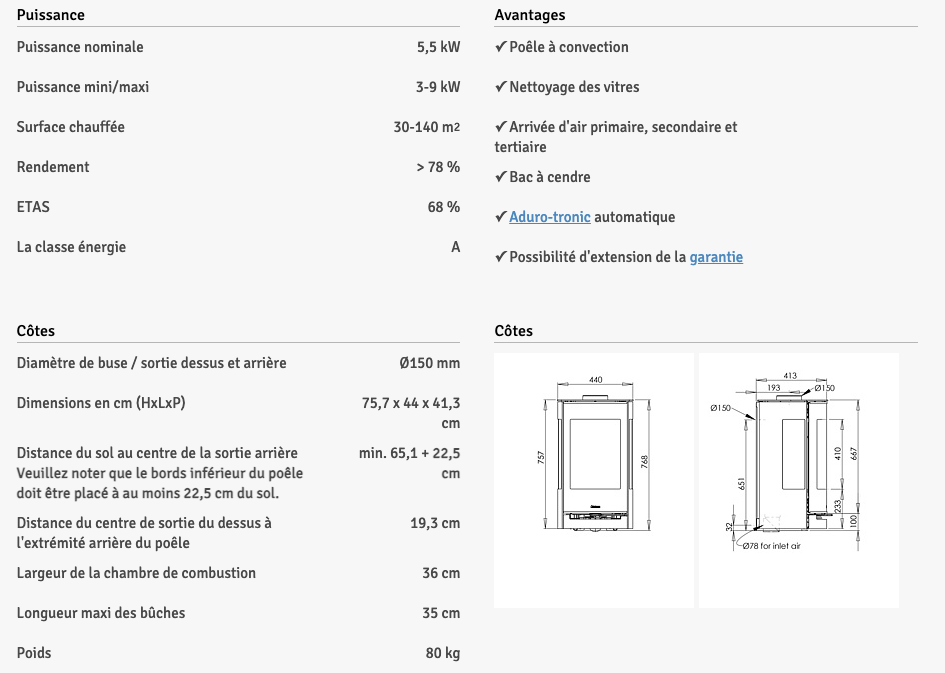Image resolution: width=945 pixels, height=673 pixels.
Task: Click the checkmark beside Arrivée d'air primaire
Action: [x=501, y=127]
